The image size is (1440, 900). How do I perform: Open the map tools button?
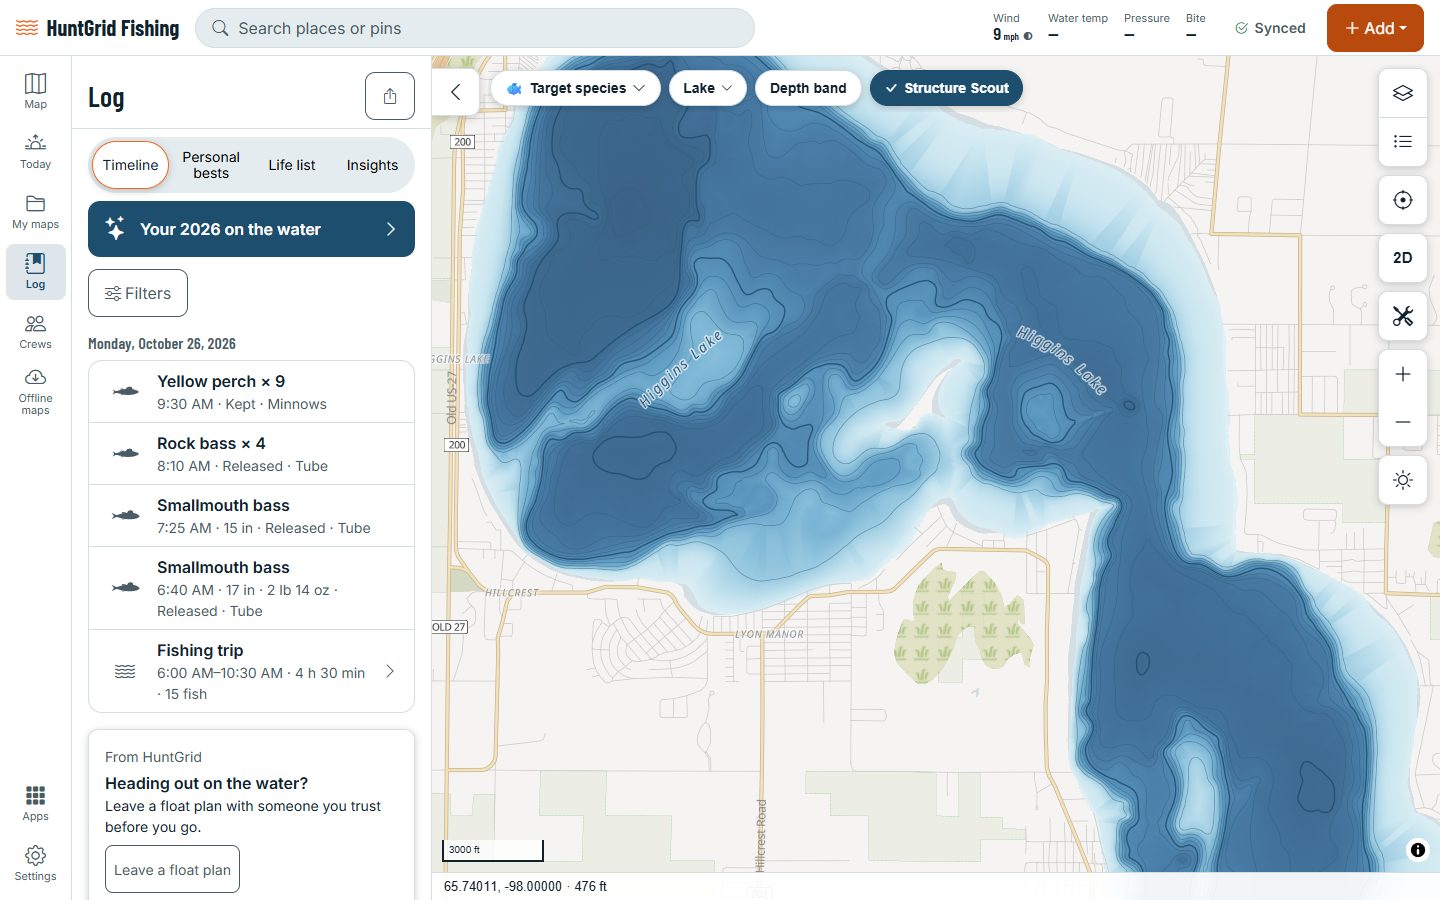tap(1403, 316)
